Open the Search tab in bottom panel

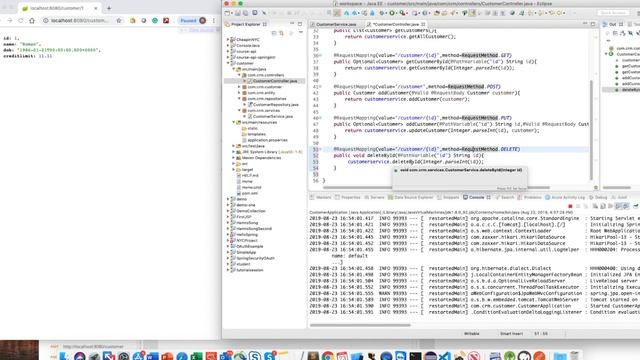[x=504, y=197]
